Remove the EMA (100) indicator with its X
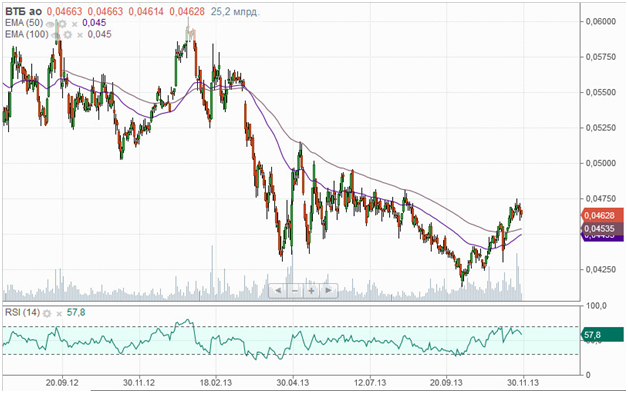The width and height of the screenshot is (628, 393). pos(80,35)
